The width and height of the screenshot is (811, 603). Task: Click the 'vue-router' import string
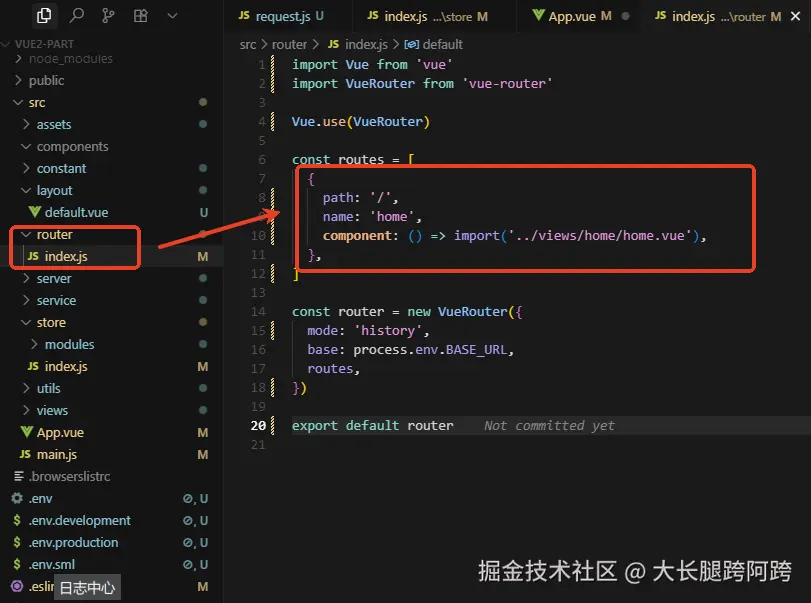click(507, 83)
